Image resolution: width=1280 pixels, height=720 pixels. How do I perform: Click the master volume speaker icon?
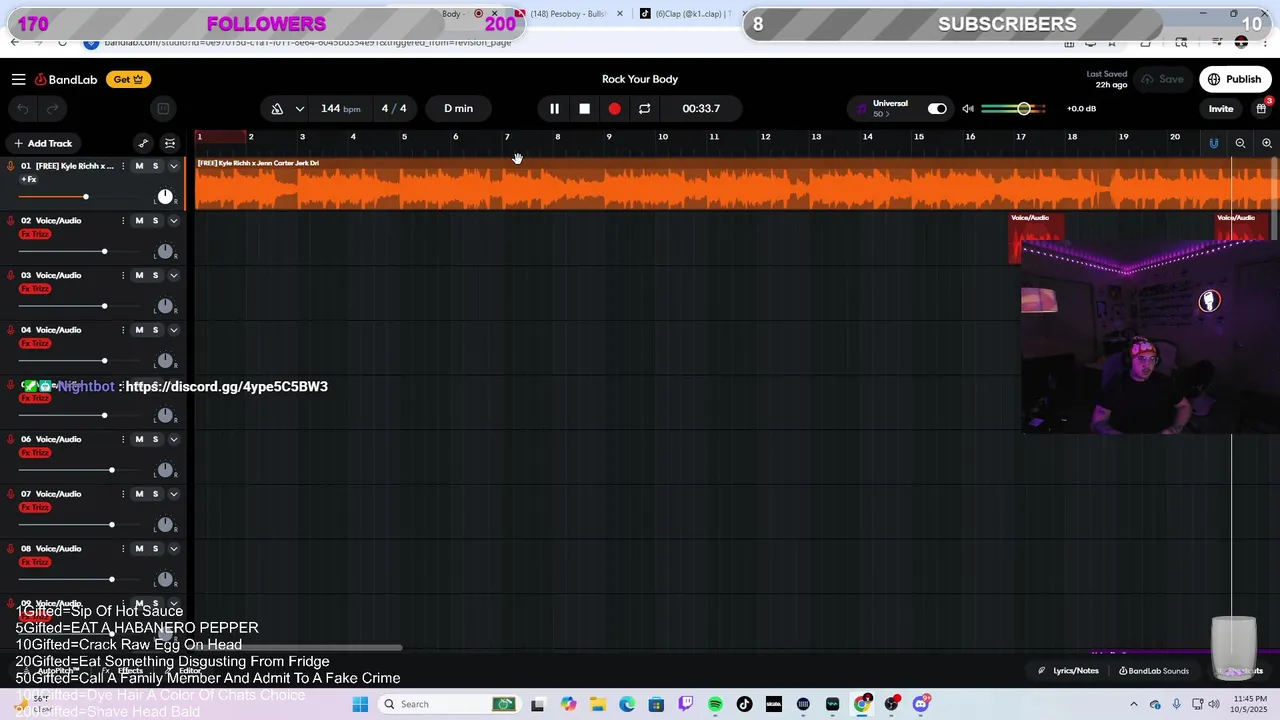(968, 108)
